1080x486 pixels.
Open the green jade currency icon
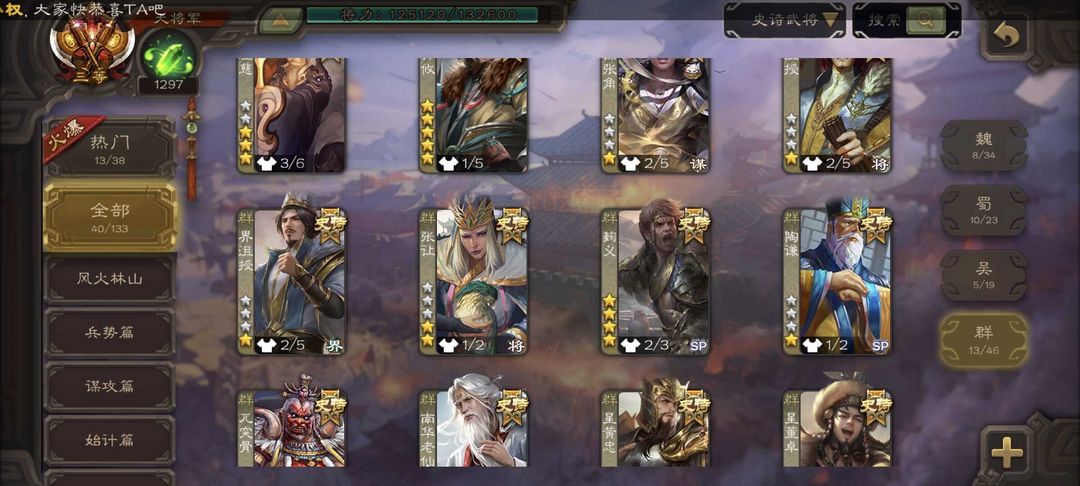(x=168, y=56)
